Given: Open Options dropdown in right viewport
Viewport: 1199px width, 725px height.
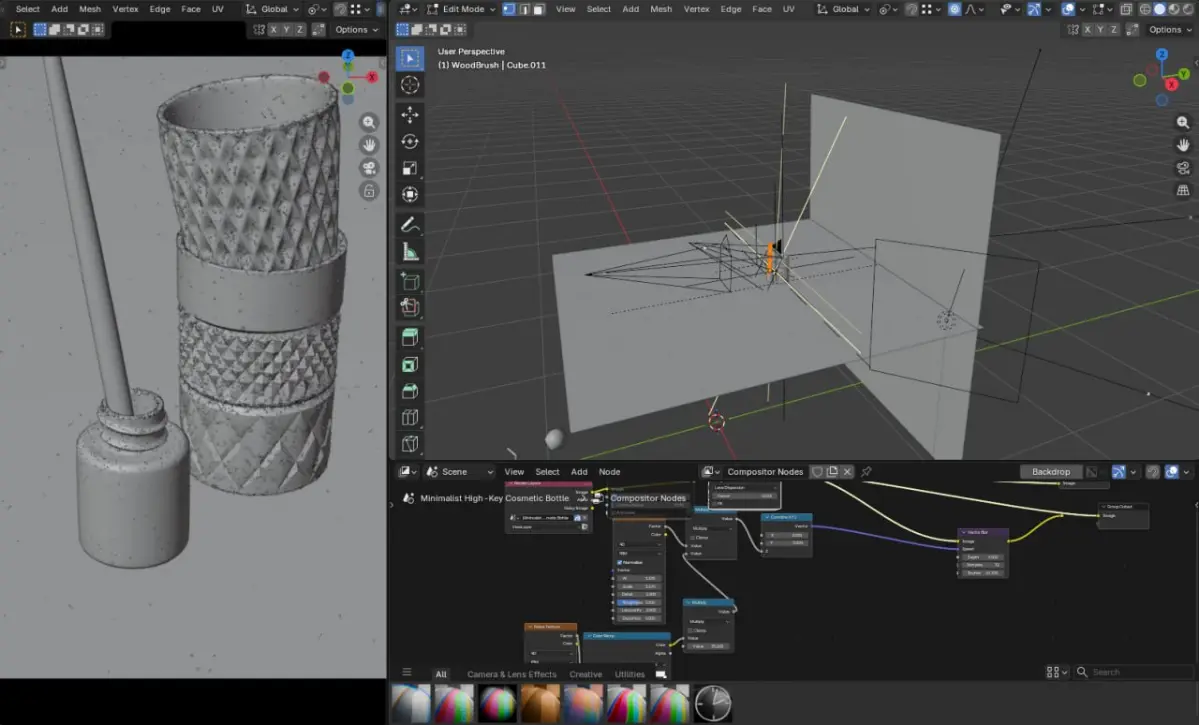Looking at the screenshot, I should pos(1170,30).
